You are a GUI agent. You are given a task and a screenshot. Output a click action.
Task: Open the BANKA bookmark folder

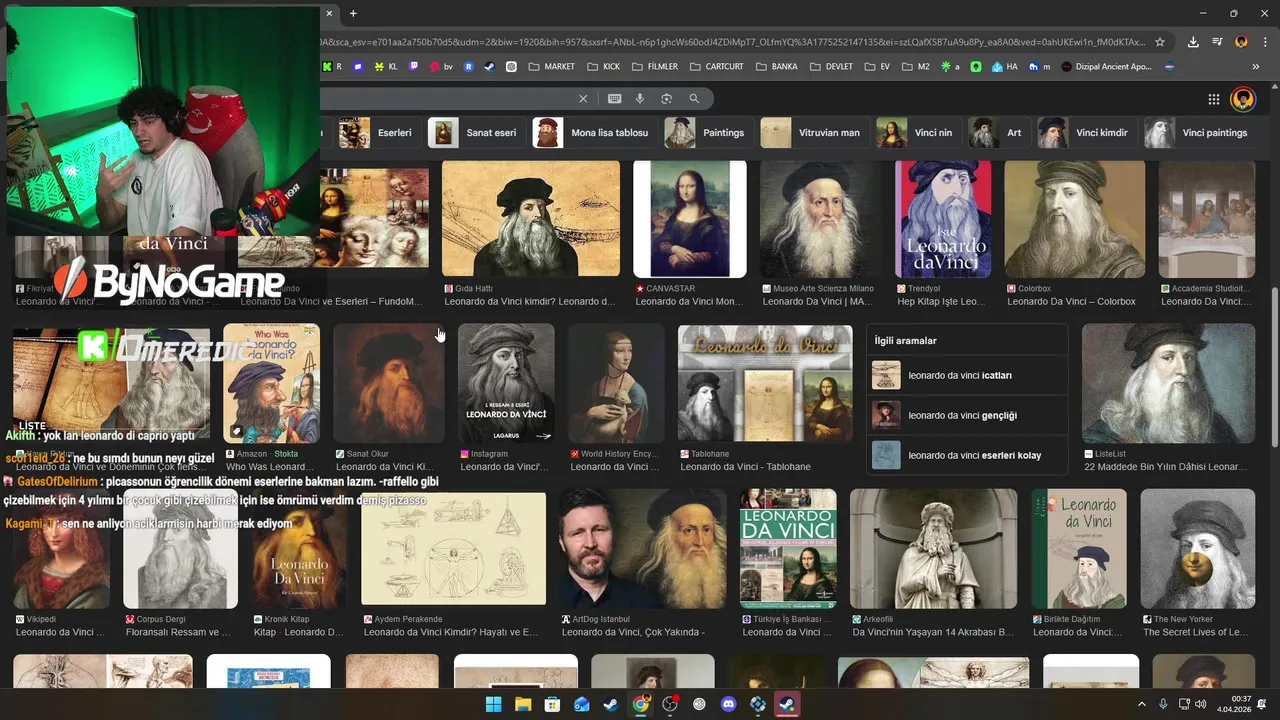(x=777, y=67)
